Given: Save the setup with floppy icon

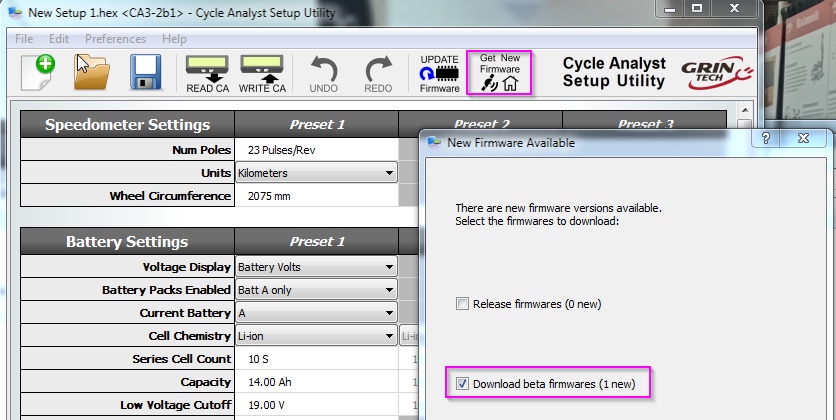Looking at the screenshot, I should [145, 71].
